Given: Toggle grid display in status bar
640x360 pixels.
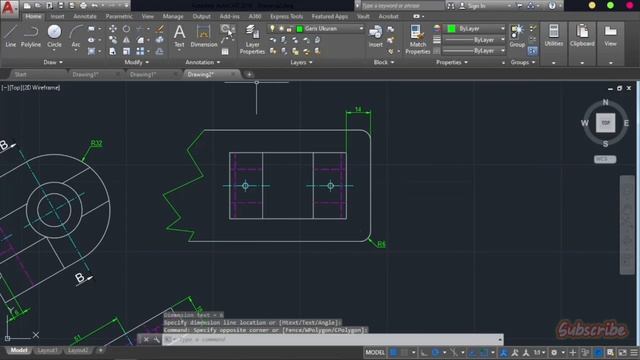Looking at the screenshot, I should [x=393, y=352].
